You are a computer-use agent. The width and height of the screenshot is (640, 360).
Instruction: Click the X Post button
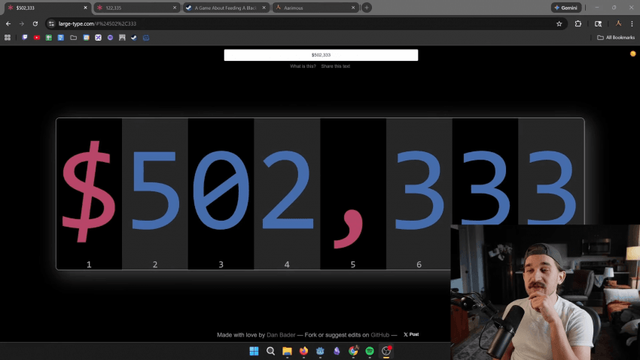click(411, 335)
